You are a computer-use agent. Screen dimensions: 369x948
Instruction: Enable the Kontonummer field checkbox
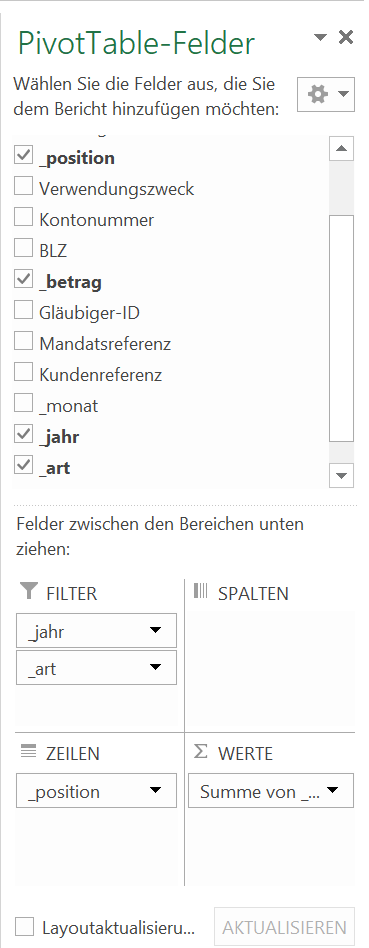pos(24,217)
